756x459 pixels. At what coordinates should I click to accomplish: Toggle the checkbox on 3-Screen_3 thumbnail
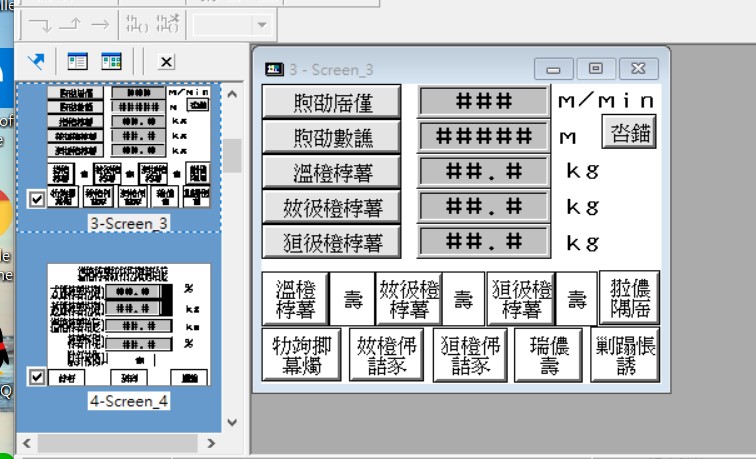click(x=37, y=199)
